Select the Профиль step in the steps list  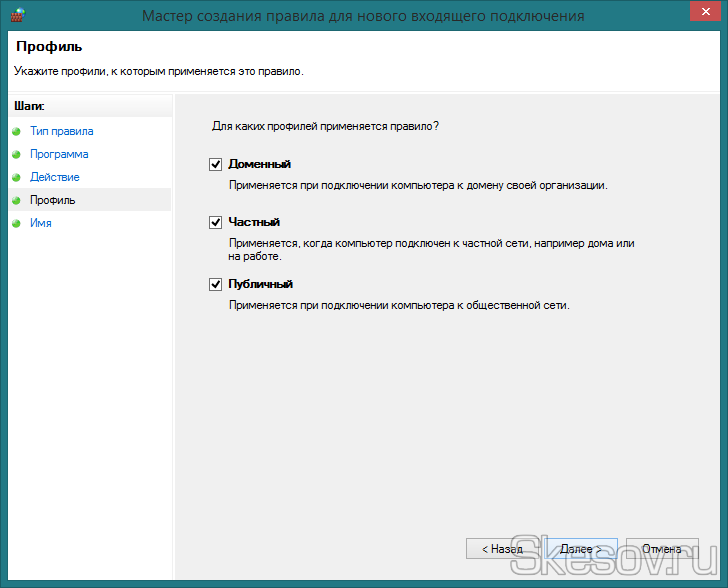(x=53, y=200)
